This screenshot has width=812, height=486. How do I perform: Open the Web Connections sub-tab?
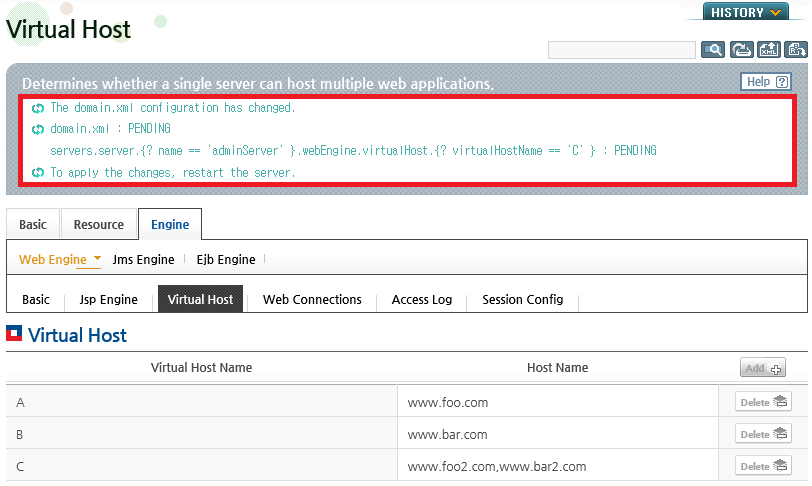pyautogui.click(x=312, y=299)
